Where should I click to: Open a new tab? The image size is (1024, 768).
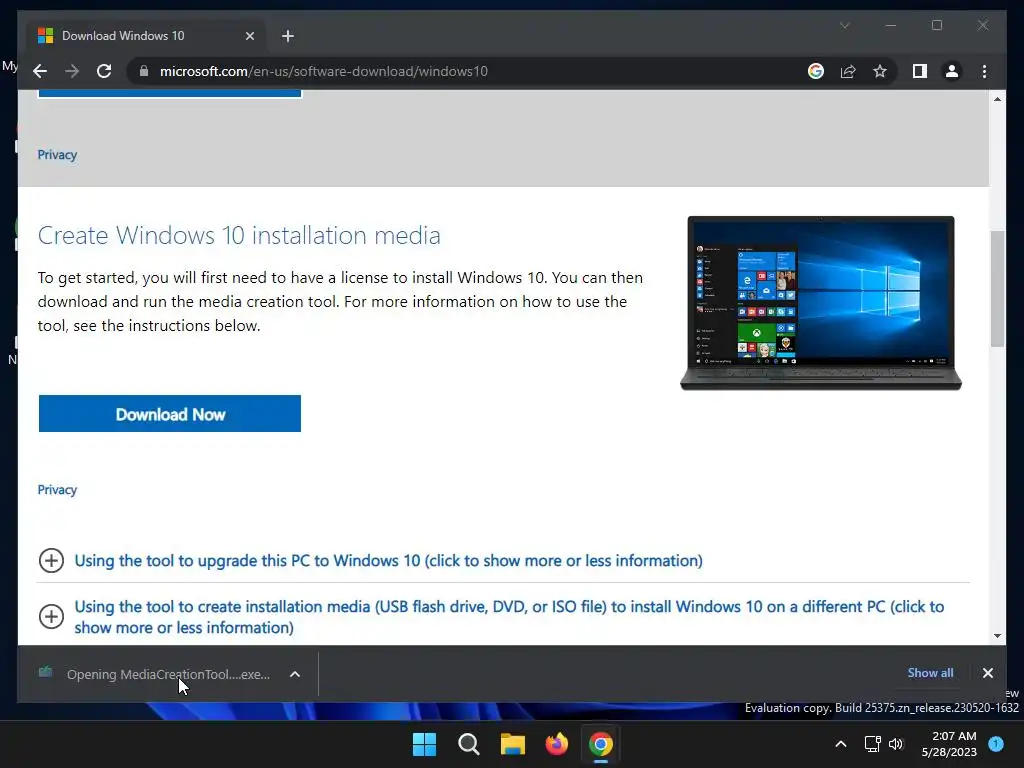coord(288,36)
